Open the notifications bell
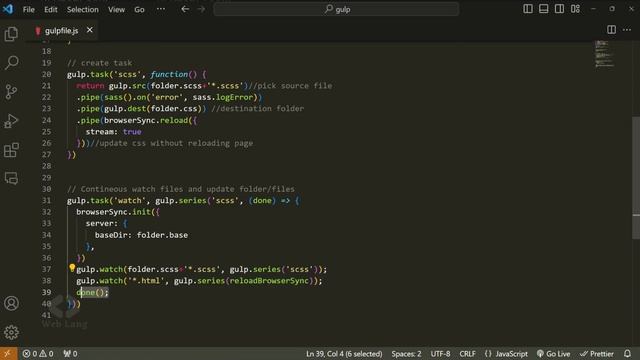 [627, 353]
